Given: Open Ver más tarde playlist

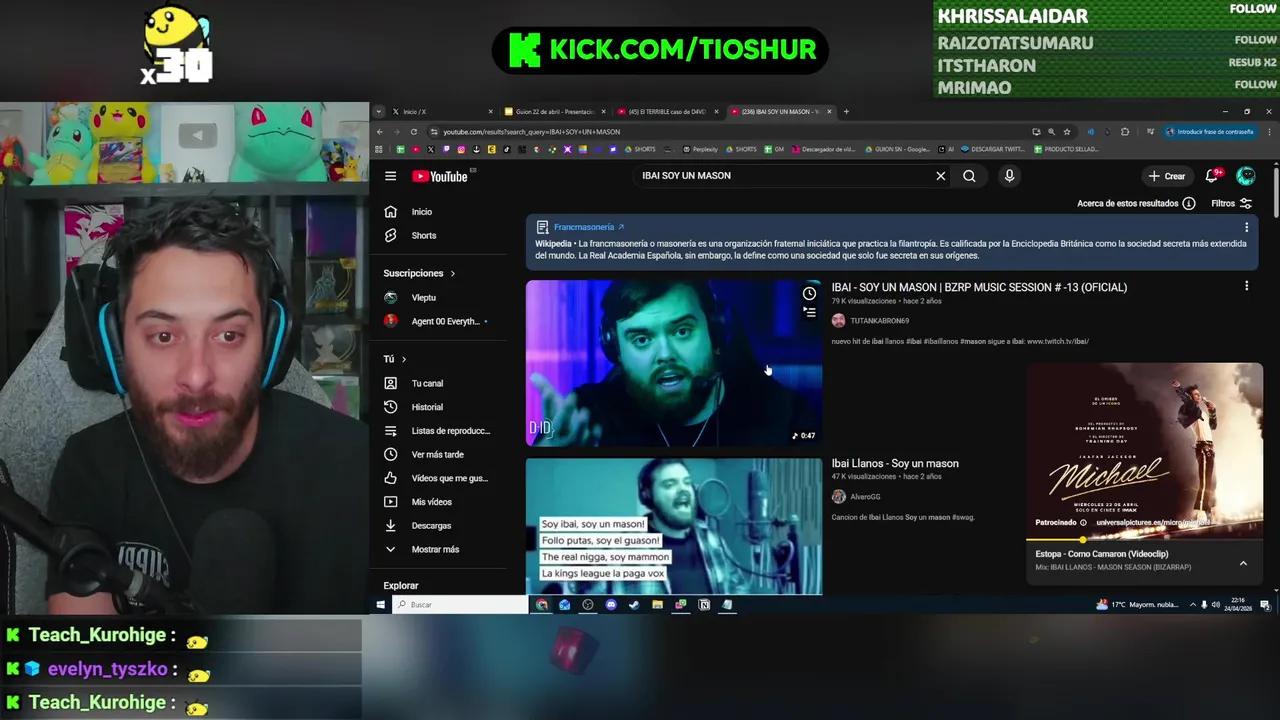Looking at the screenshot, I should [x=436, y=454].
